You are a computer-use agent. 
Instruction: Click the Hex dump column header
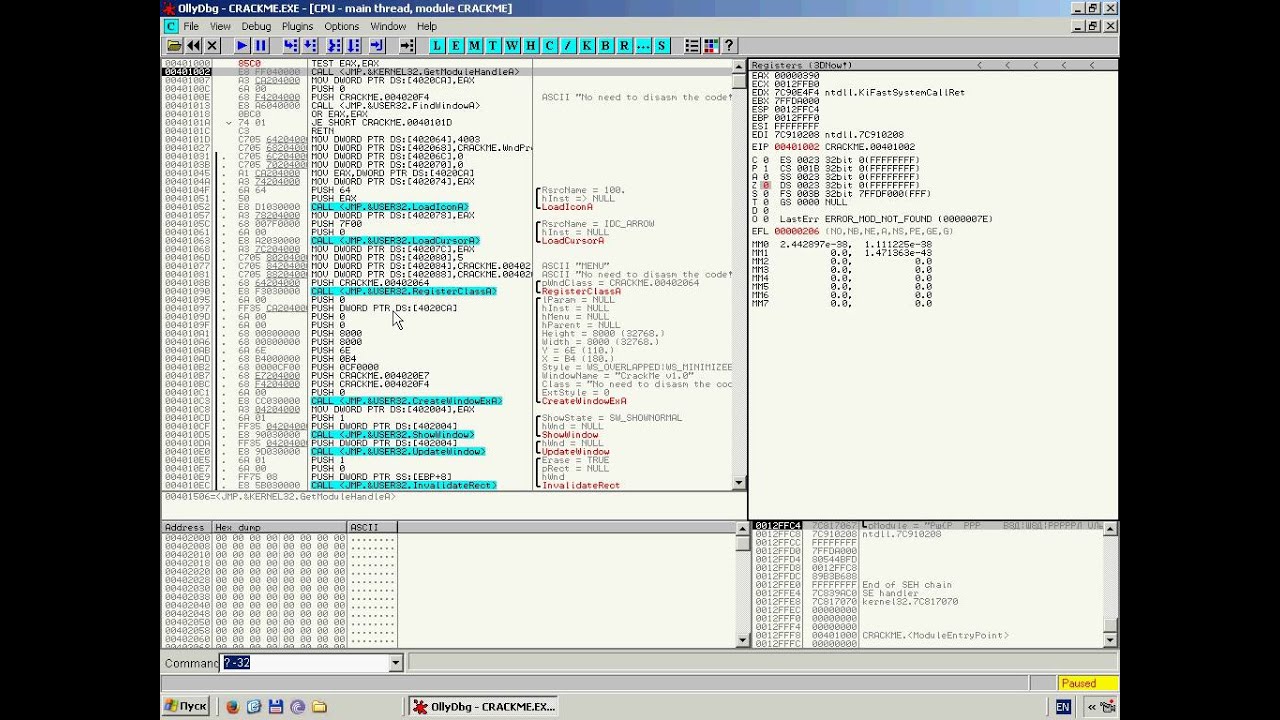click(x=279, y=527)
